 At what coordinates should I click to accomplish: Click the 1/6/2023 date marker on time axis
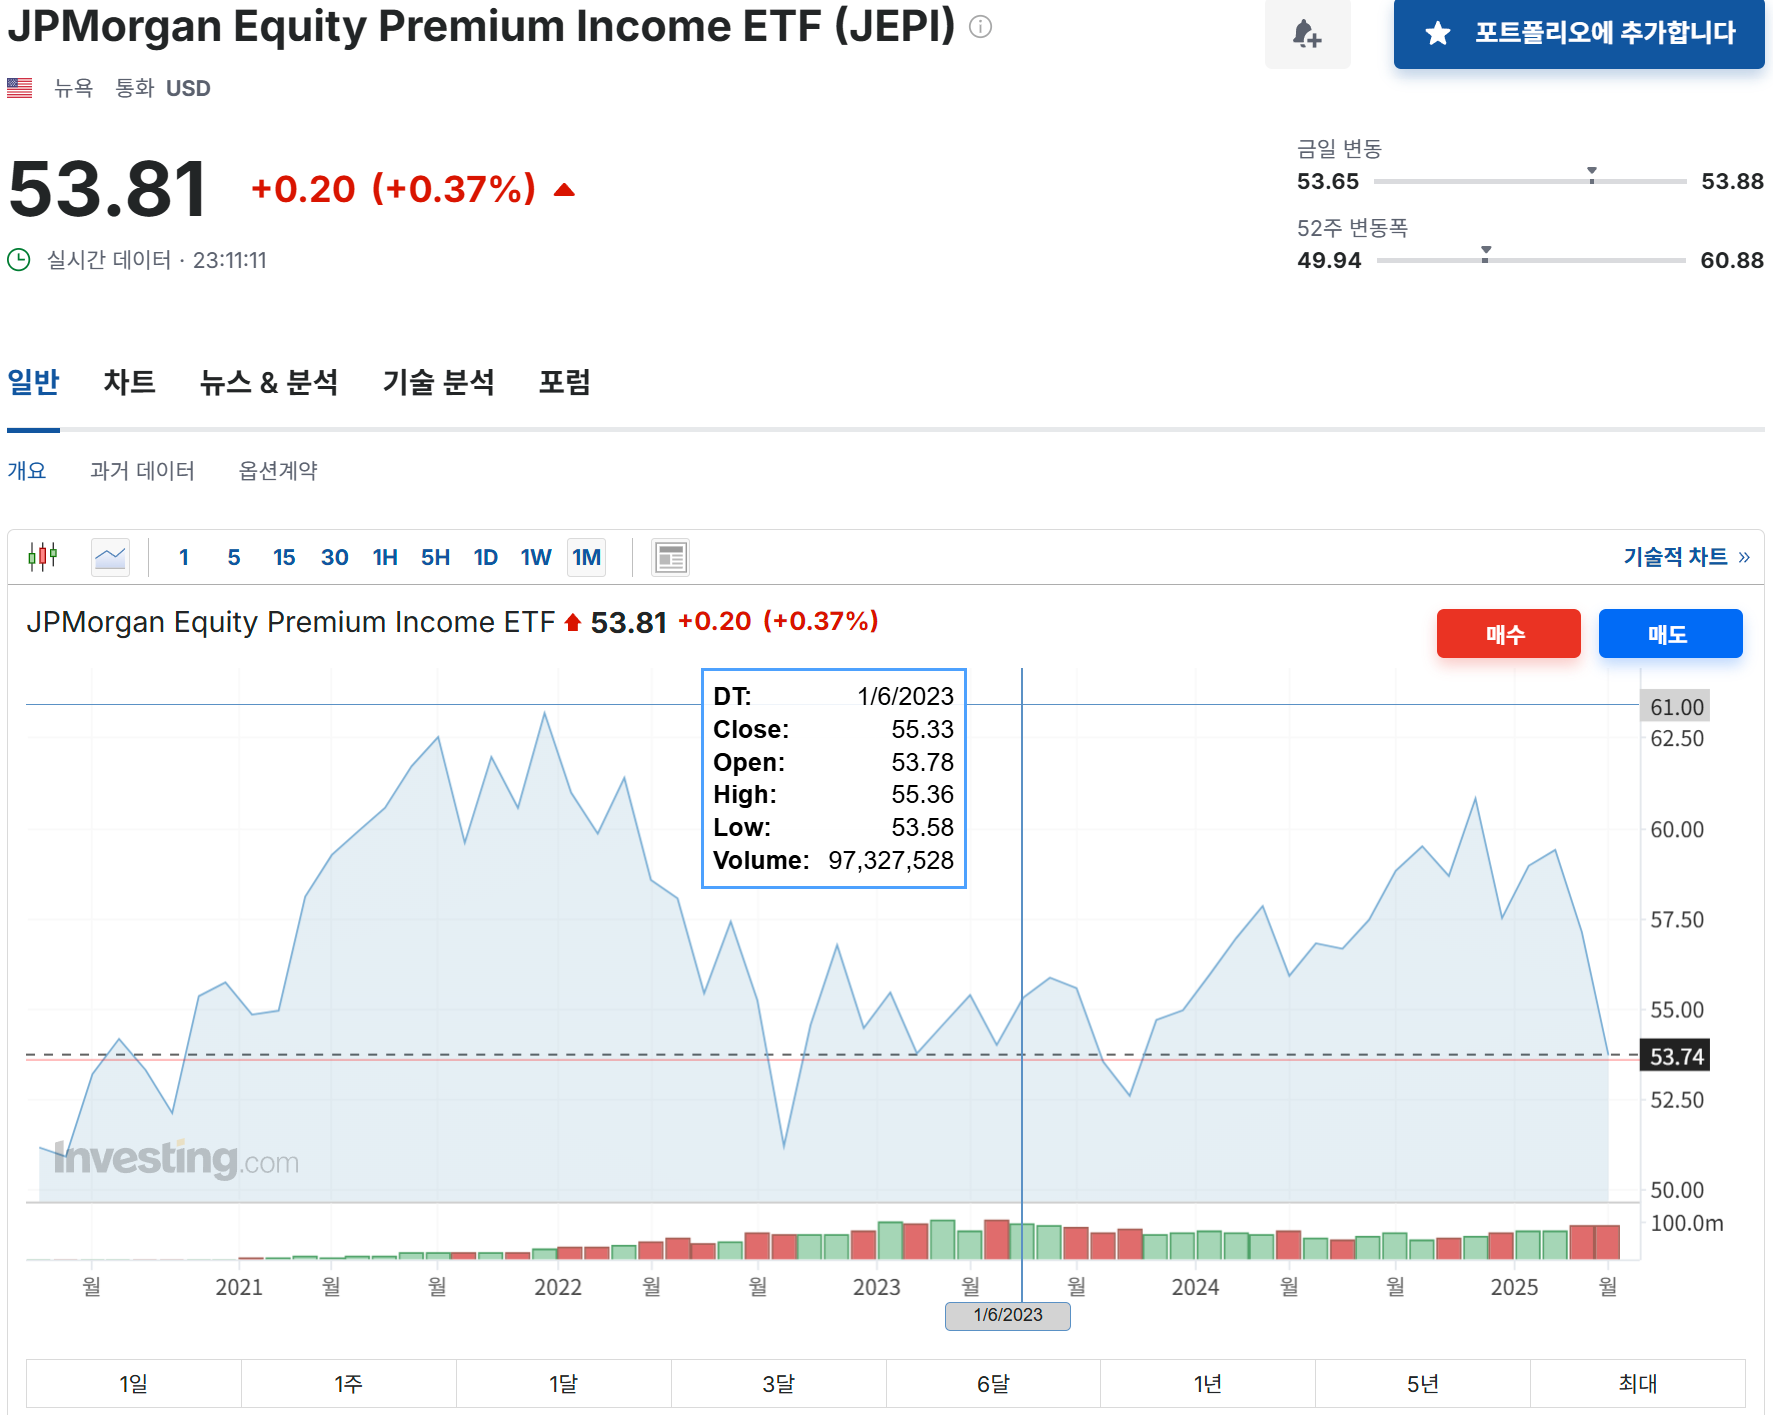point(1008,1315)
